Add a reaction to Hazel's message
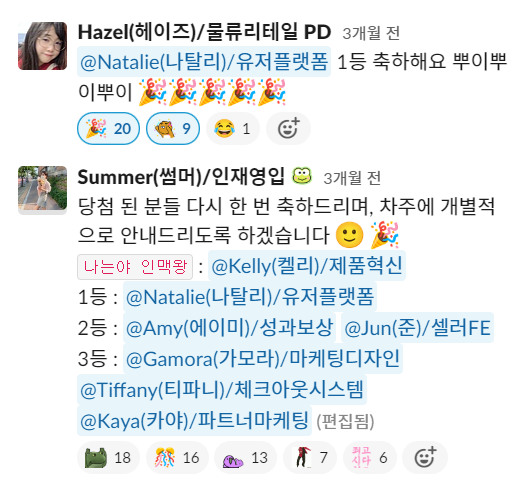The width and height of the screenshot is (527, 482). (x=288, y=128)
